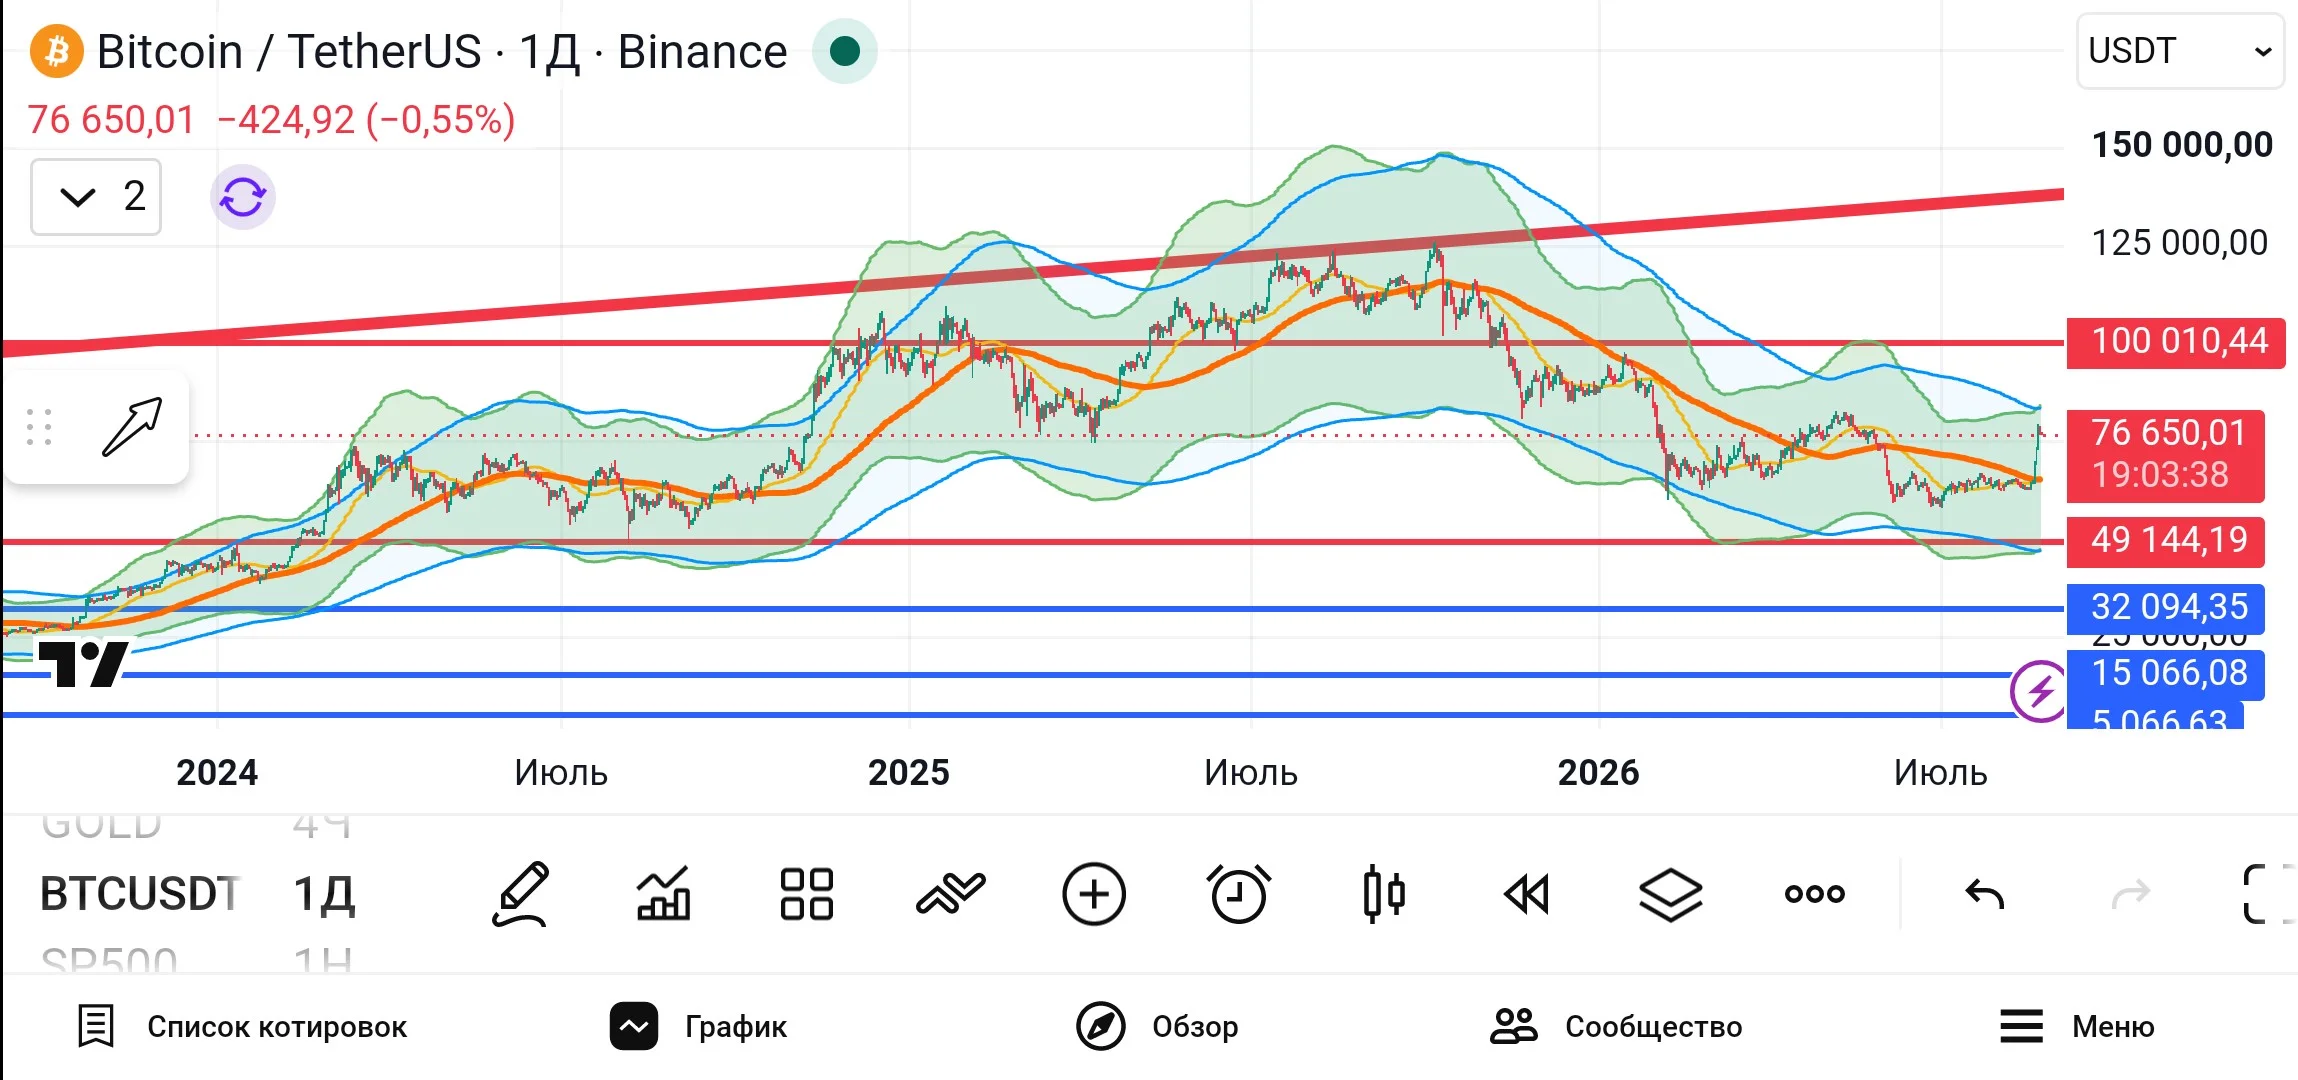Click the purple lightning bolt icon

tap(2039, 691)
